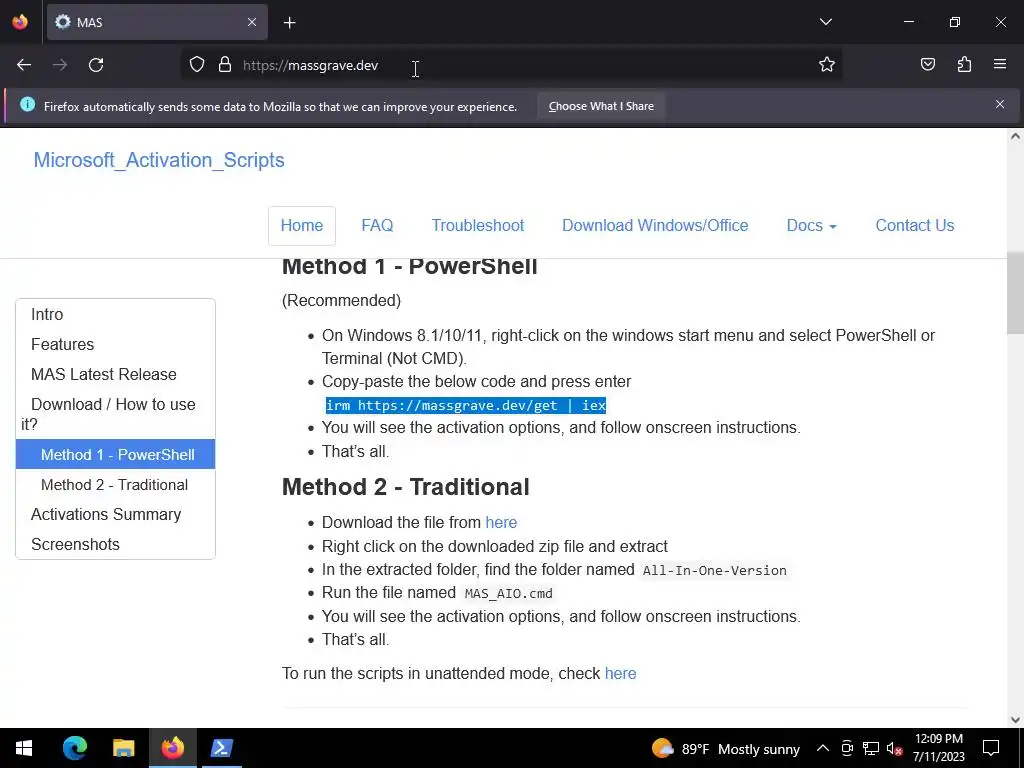
Task: Switch to PowerShell taskbar icon
Action: (221, 748)
